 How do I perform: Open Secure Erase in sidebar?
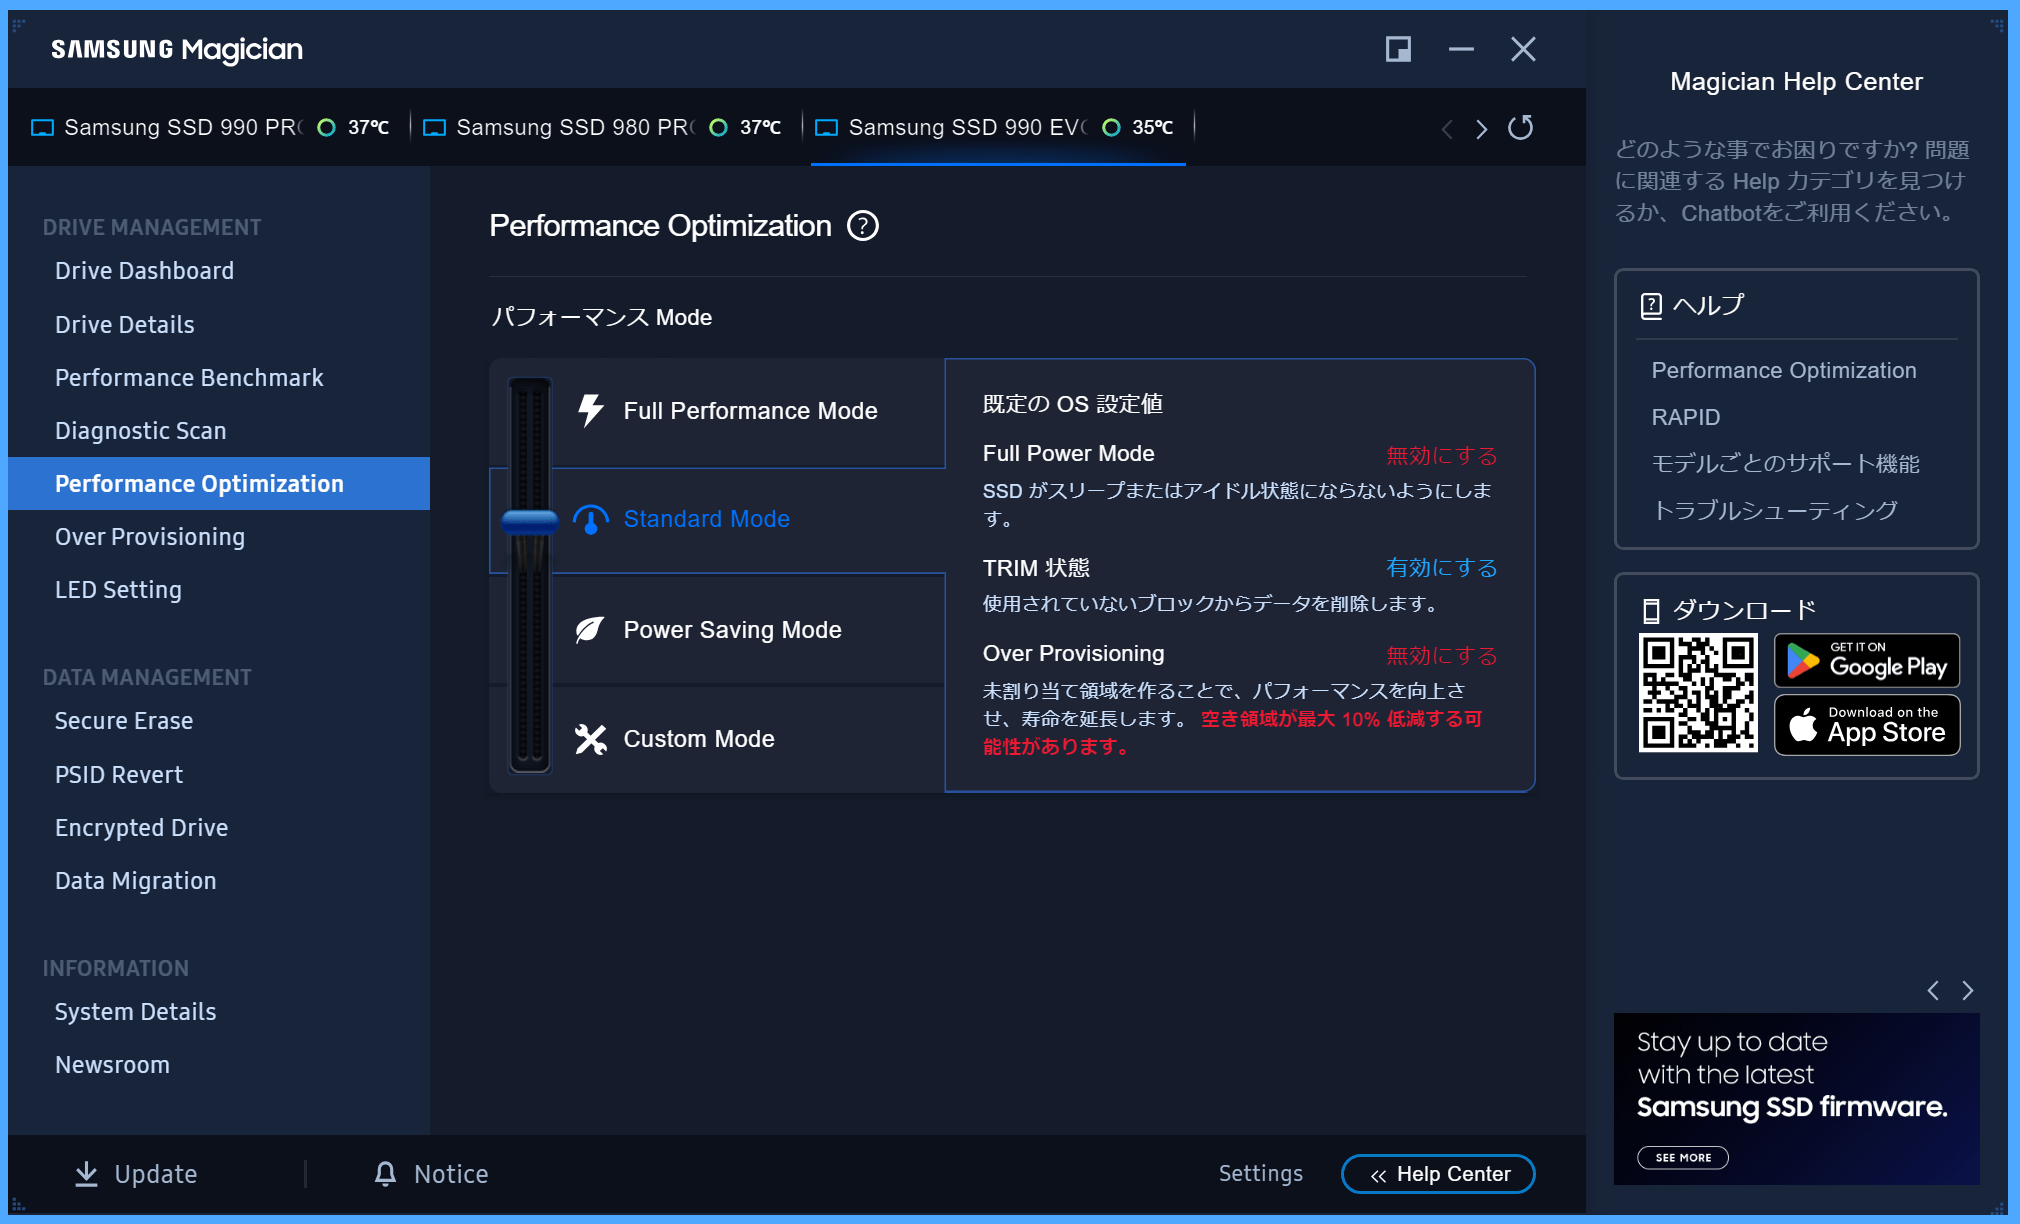124,721
